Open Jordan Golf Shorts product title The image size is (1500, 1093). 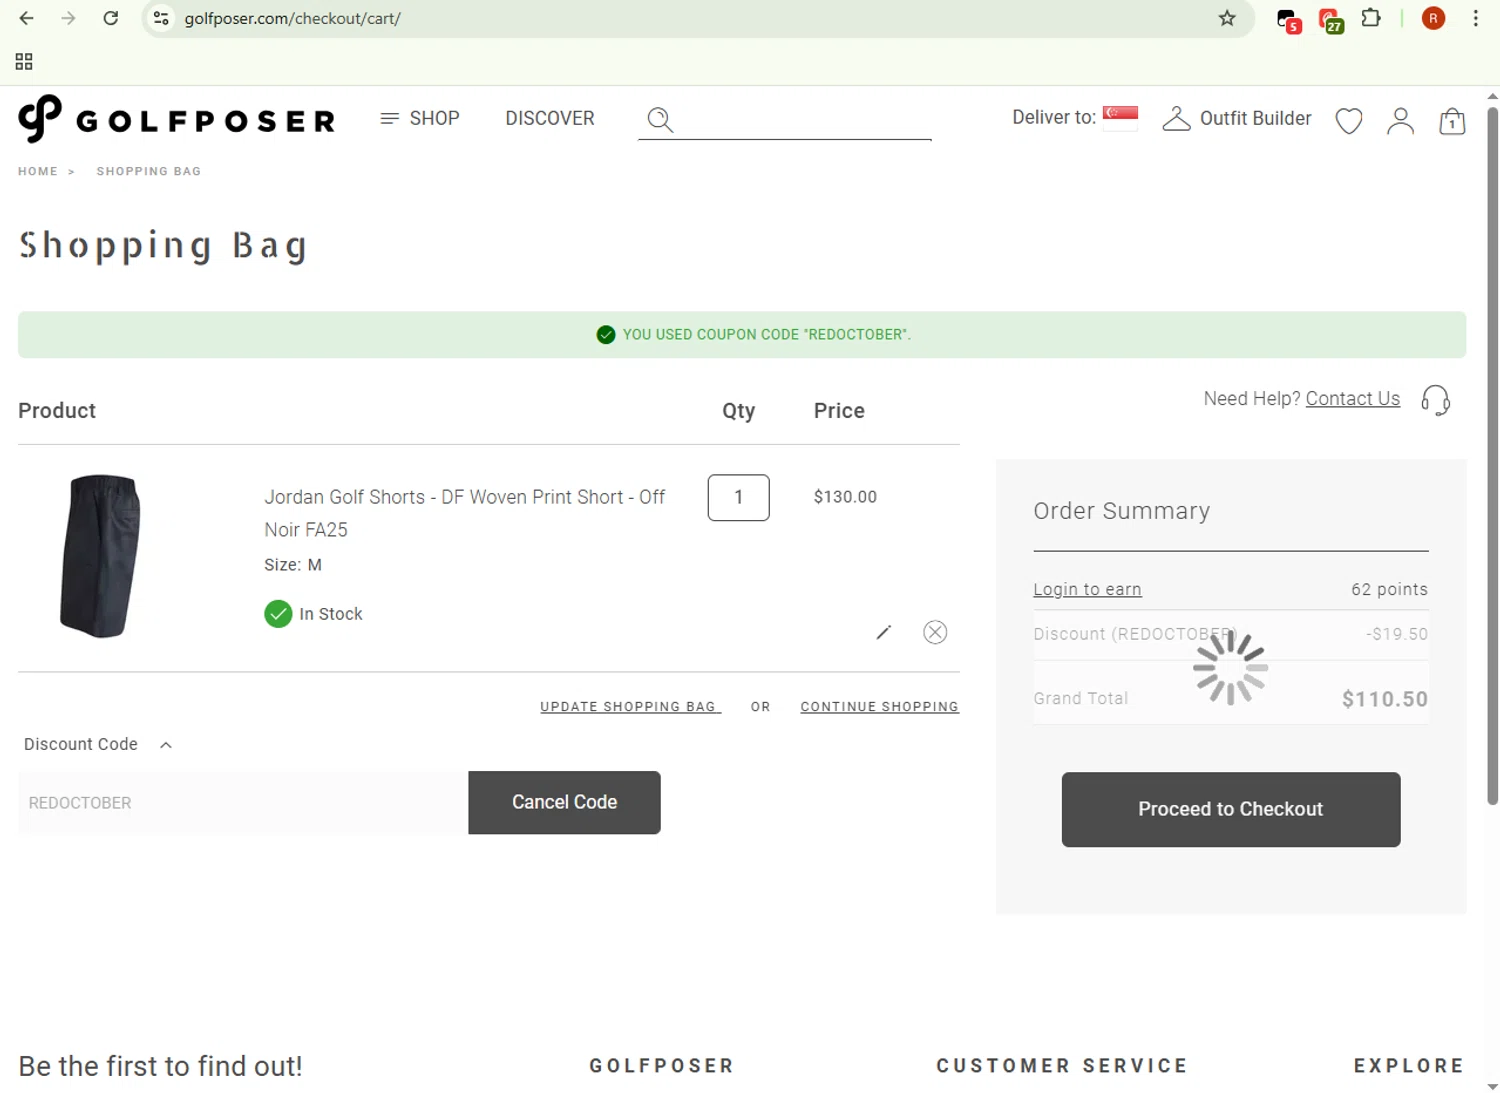click(x=465, y=513)
